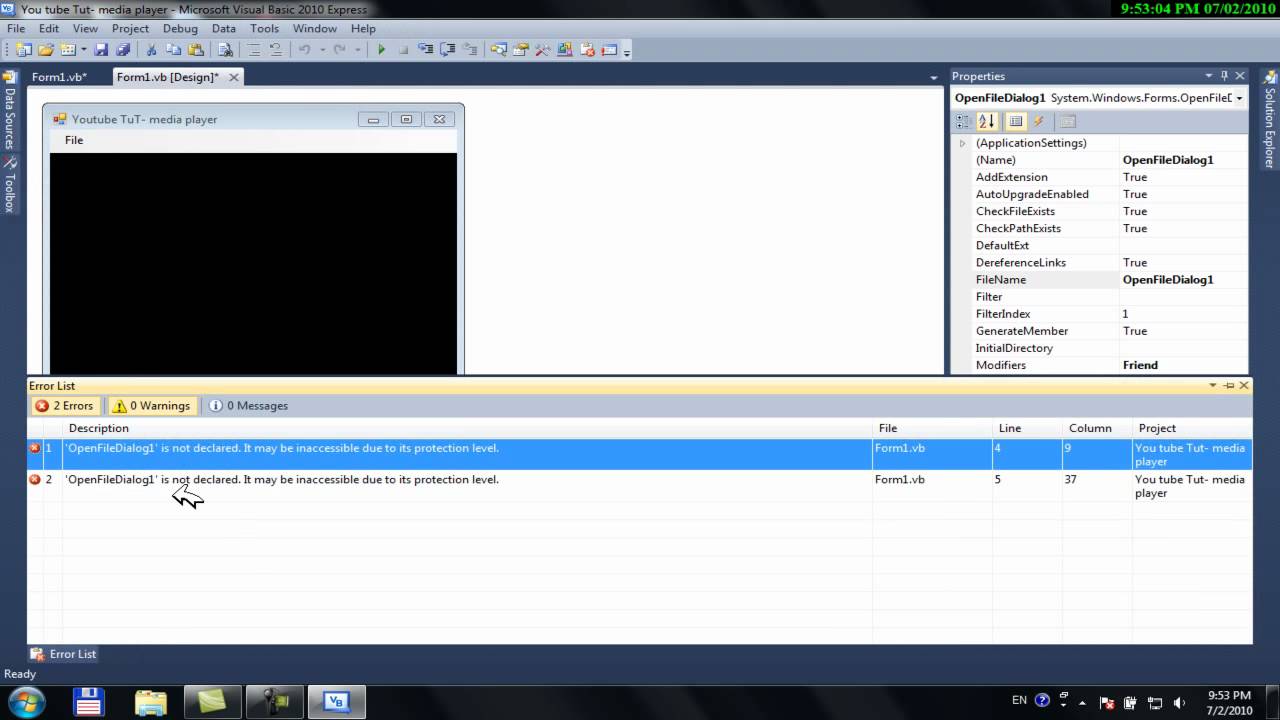Viewport: 1280px width, 720px height.
Task: Toggle the 2 Errors filter button
Action: click(64, 406)
